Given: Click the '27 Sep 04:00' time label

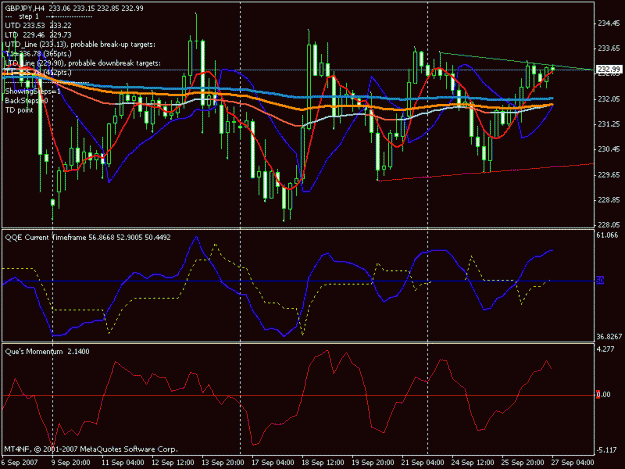Looking at the screenshot, I should (573, 463).
